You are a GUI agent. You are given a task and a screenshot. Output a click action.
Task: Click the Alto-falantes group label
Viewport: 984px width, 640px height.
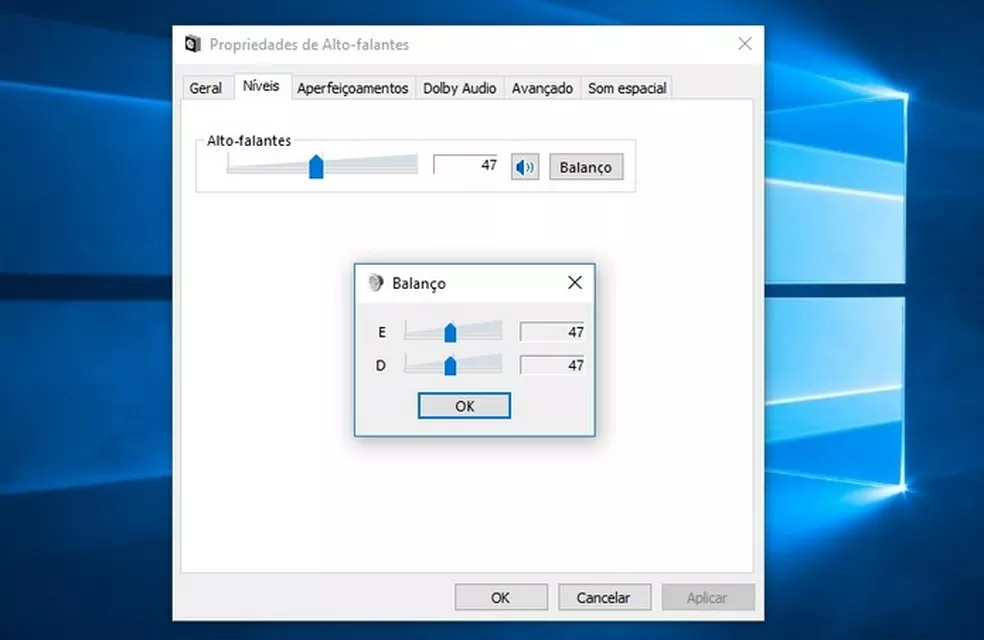[249, 141]
